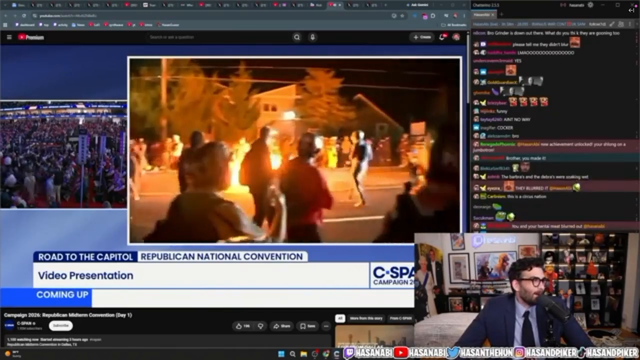Open the C-SPAN channel avatar
This screenshot has width=640, height=360.
[9, 325]
